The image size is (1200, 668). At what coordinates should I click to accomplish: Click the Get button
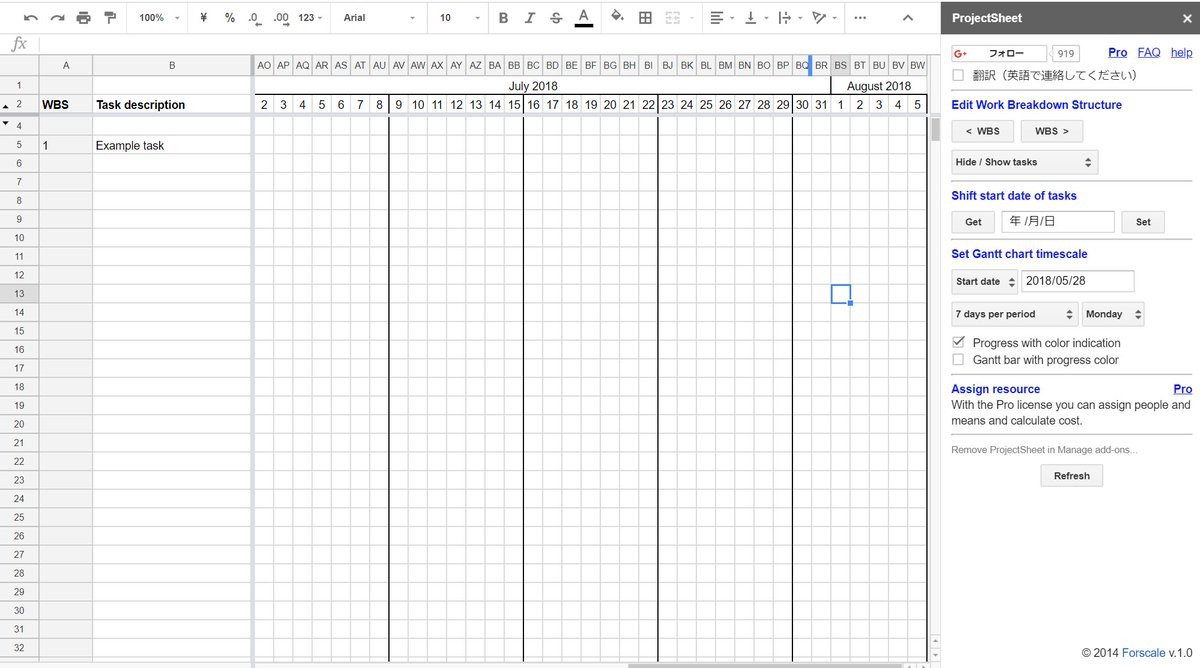click(x=973, y=222)
